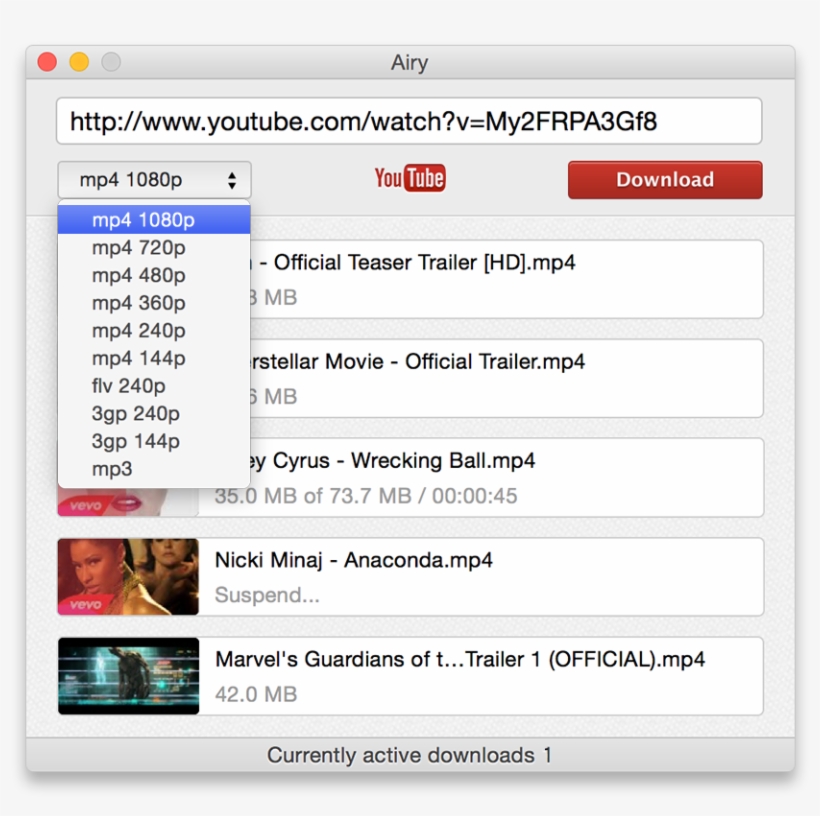Click the format selector stepper arrows
The height and width of the screenshot is (816, 820).
tap(234, 180)
